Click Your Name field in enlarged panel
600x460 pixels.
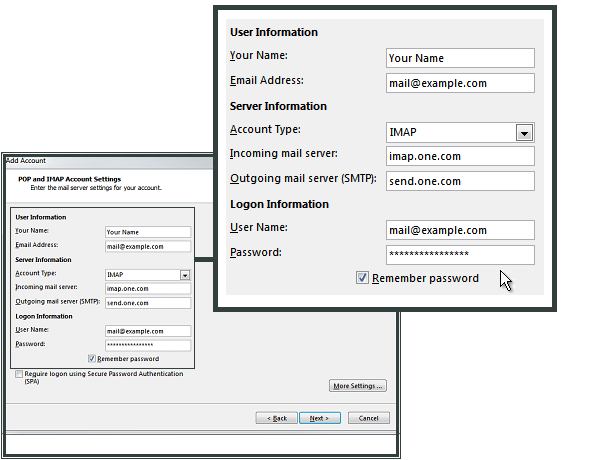point(460,58)
